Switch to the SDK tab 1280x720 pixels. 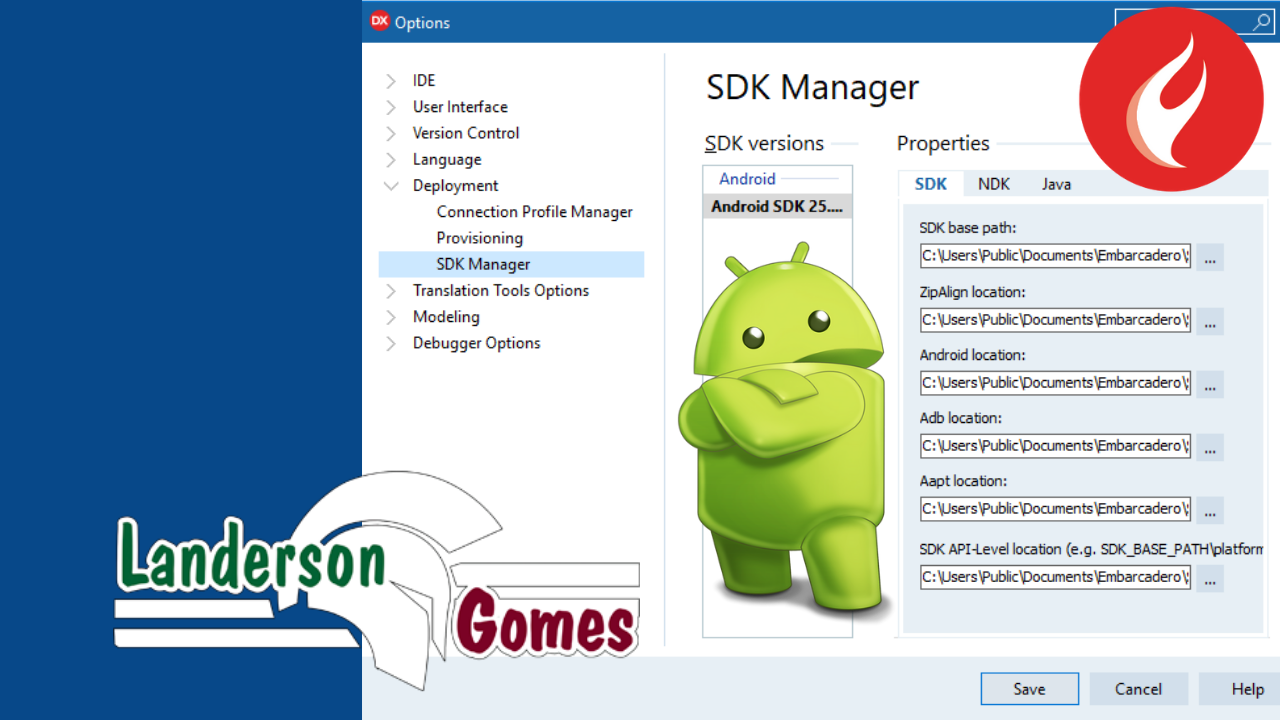coord(931,184)
